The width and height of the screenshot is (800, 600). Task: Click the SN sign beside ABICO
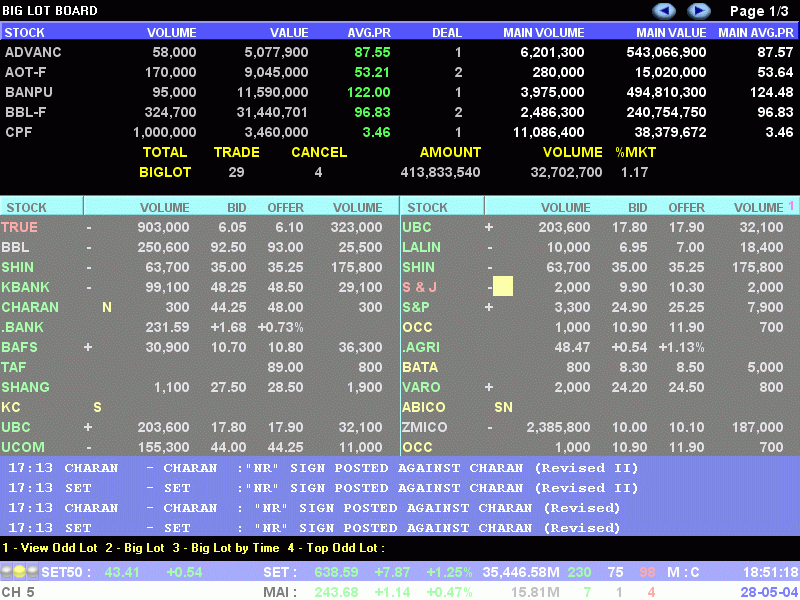503,407
